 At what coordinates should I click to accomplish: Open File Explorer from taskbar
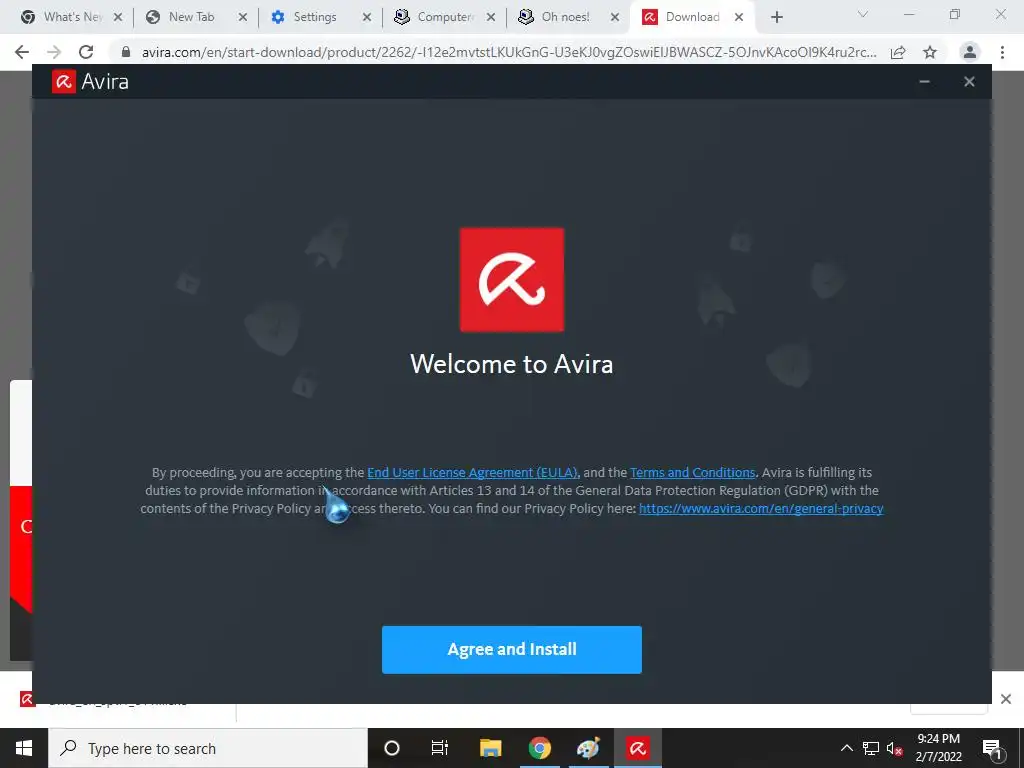(x=490, y=748)
